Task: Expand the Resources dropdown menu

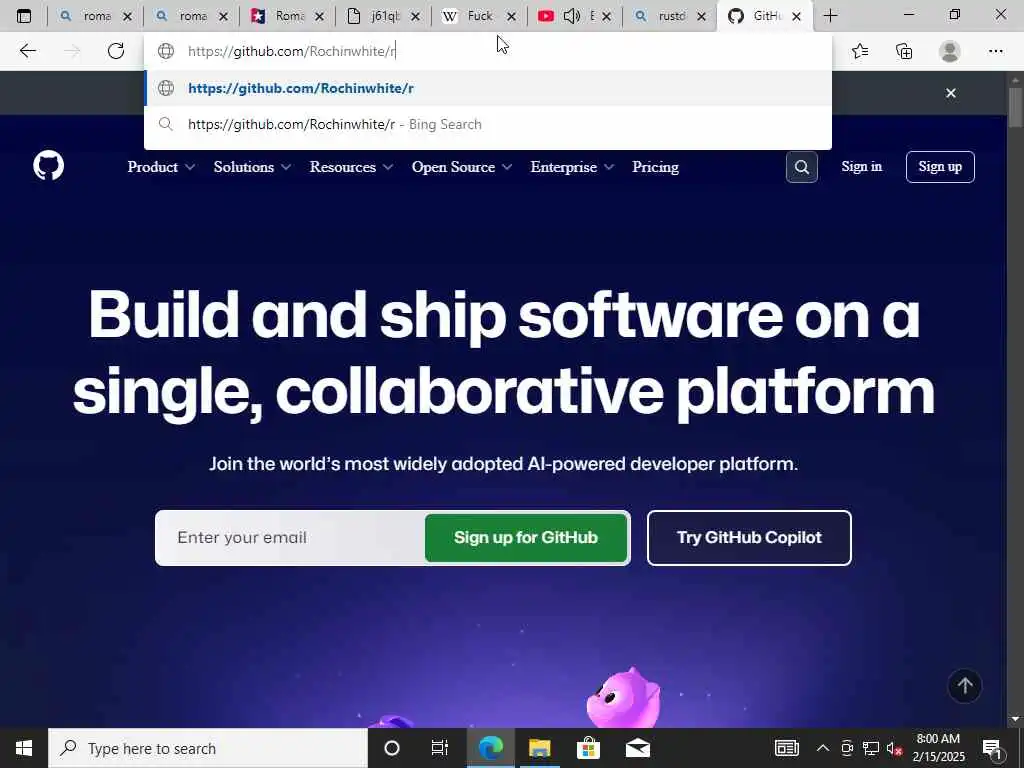Action: [351, 167]
